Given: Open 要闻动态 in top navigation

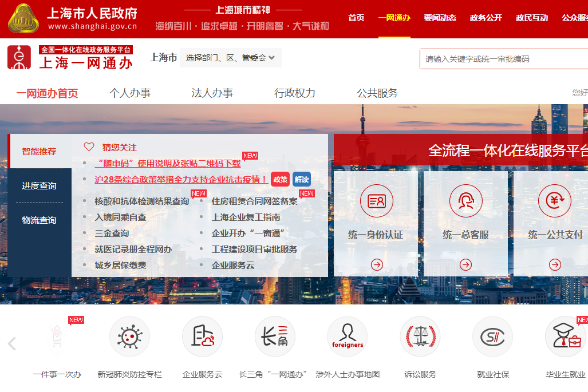Looking at the screenshot, I should click(440, 18).
